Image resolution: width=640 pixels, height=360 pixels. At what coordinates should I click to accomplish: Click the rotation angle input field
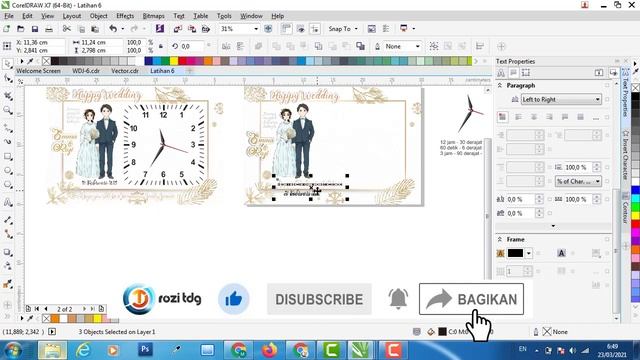pos(191,46)
